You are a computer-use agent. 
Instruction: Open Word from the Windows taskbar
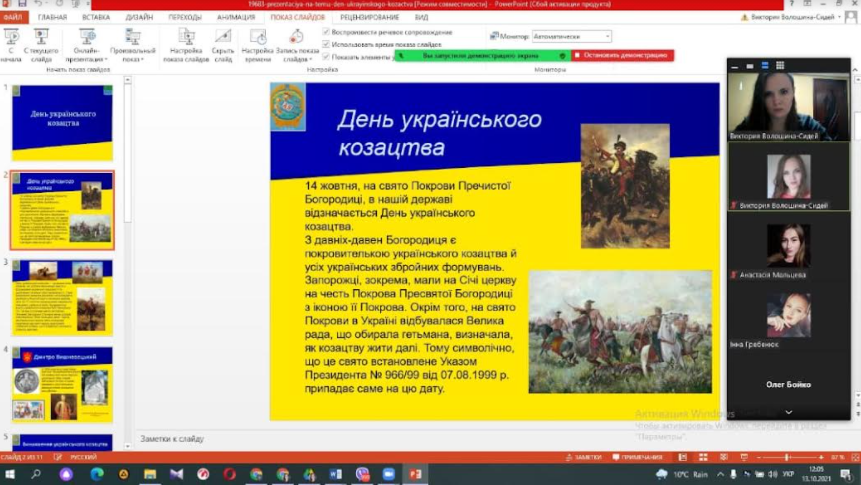pyautogui.click(x=336, y=474)
